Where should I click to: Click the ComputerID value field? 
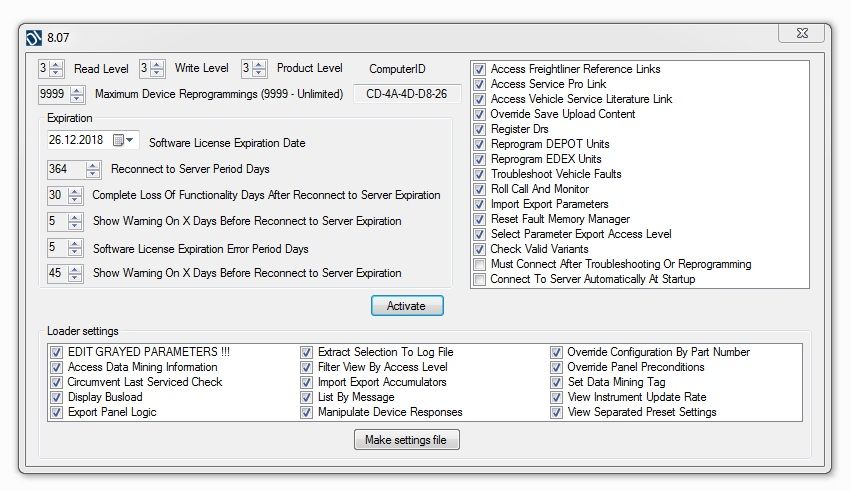(407, 94)
